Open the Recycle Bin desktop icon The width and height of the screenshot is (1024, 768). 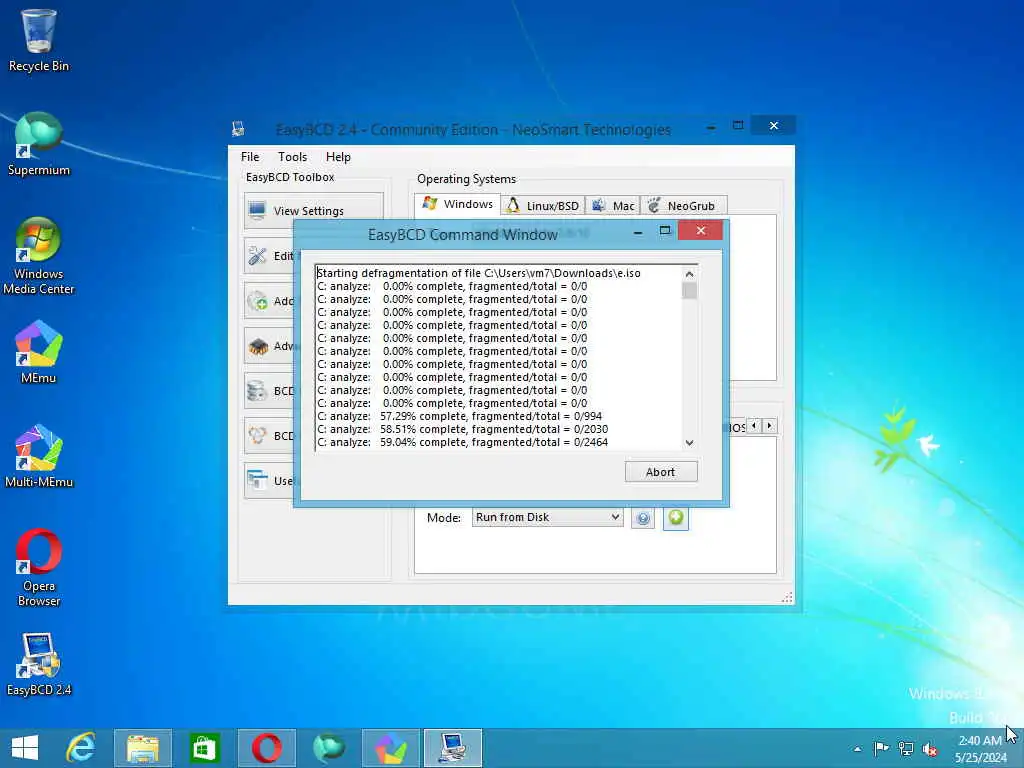click(39, 40)
